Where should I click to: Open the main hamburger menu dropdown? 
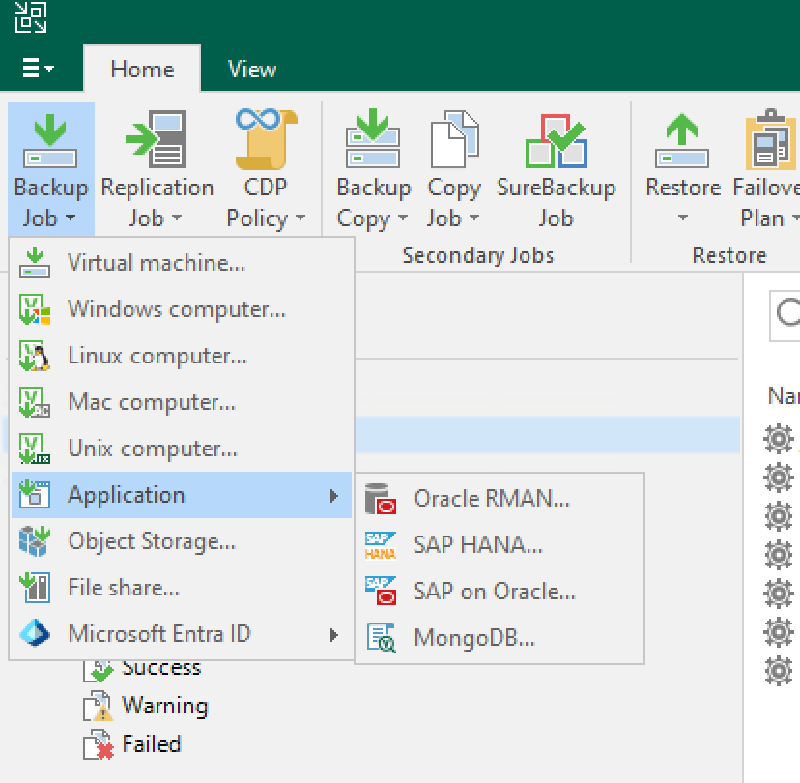[38, 67]
